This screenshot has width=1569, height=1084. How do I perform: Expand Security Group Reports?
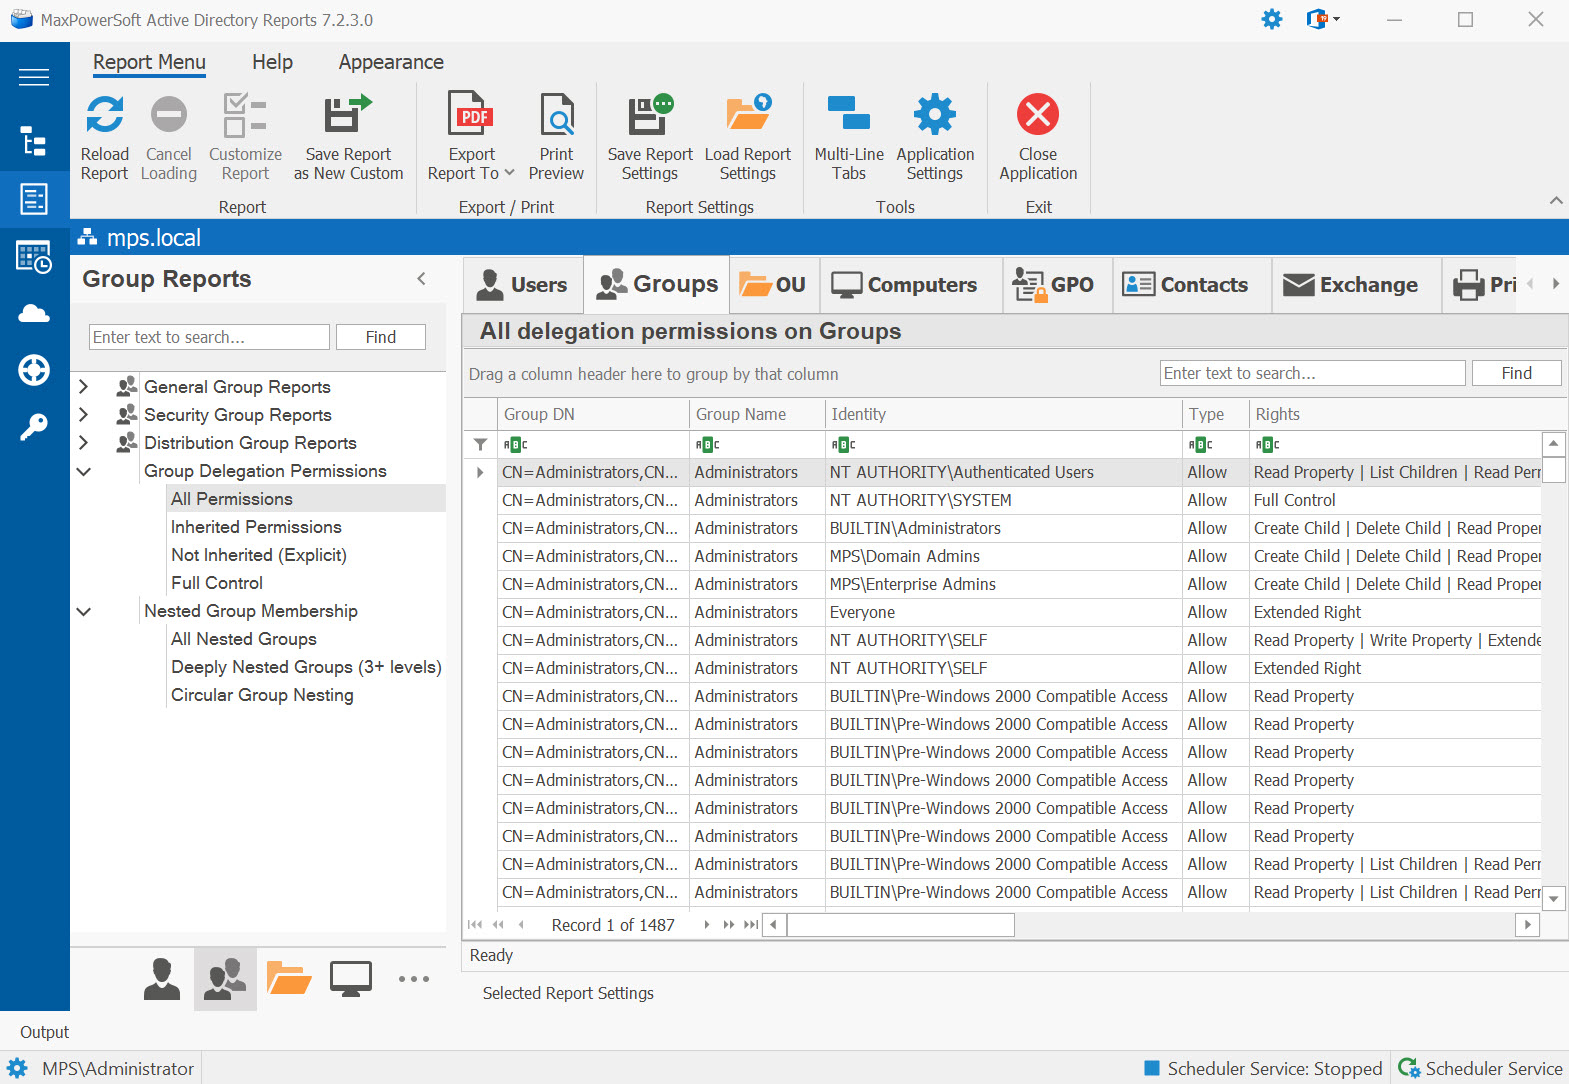coord(84,414)
